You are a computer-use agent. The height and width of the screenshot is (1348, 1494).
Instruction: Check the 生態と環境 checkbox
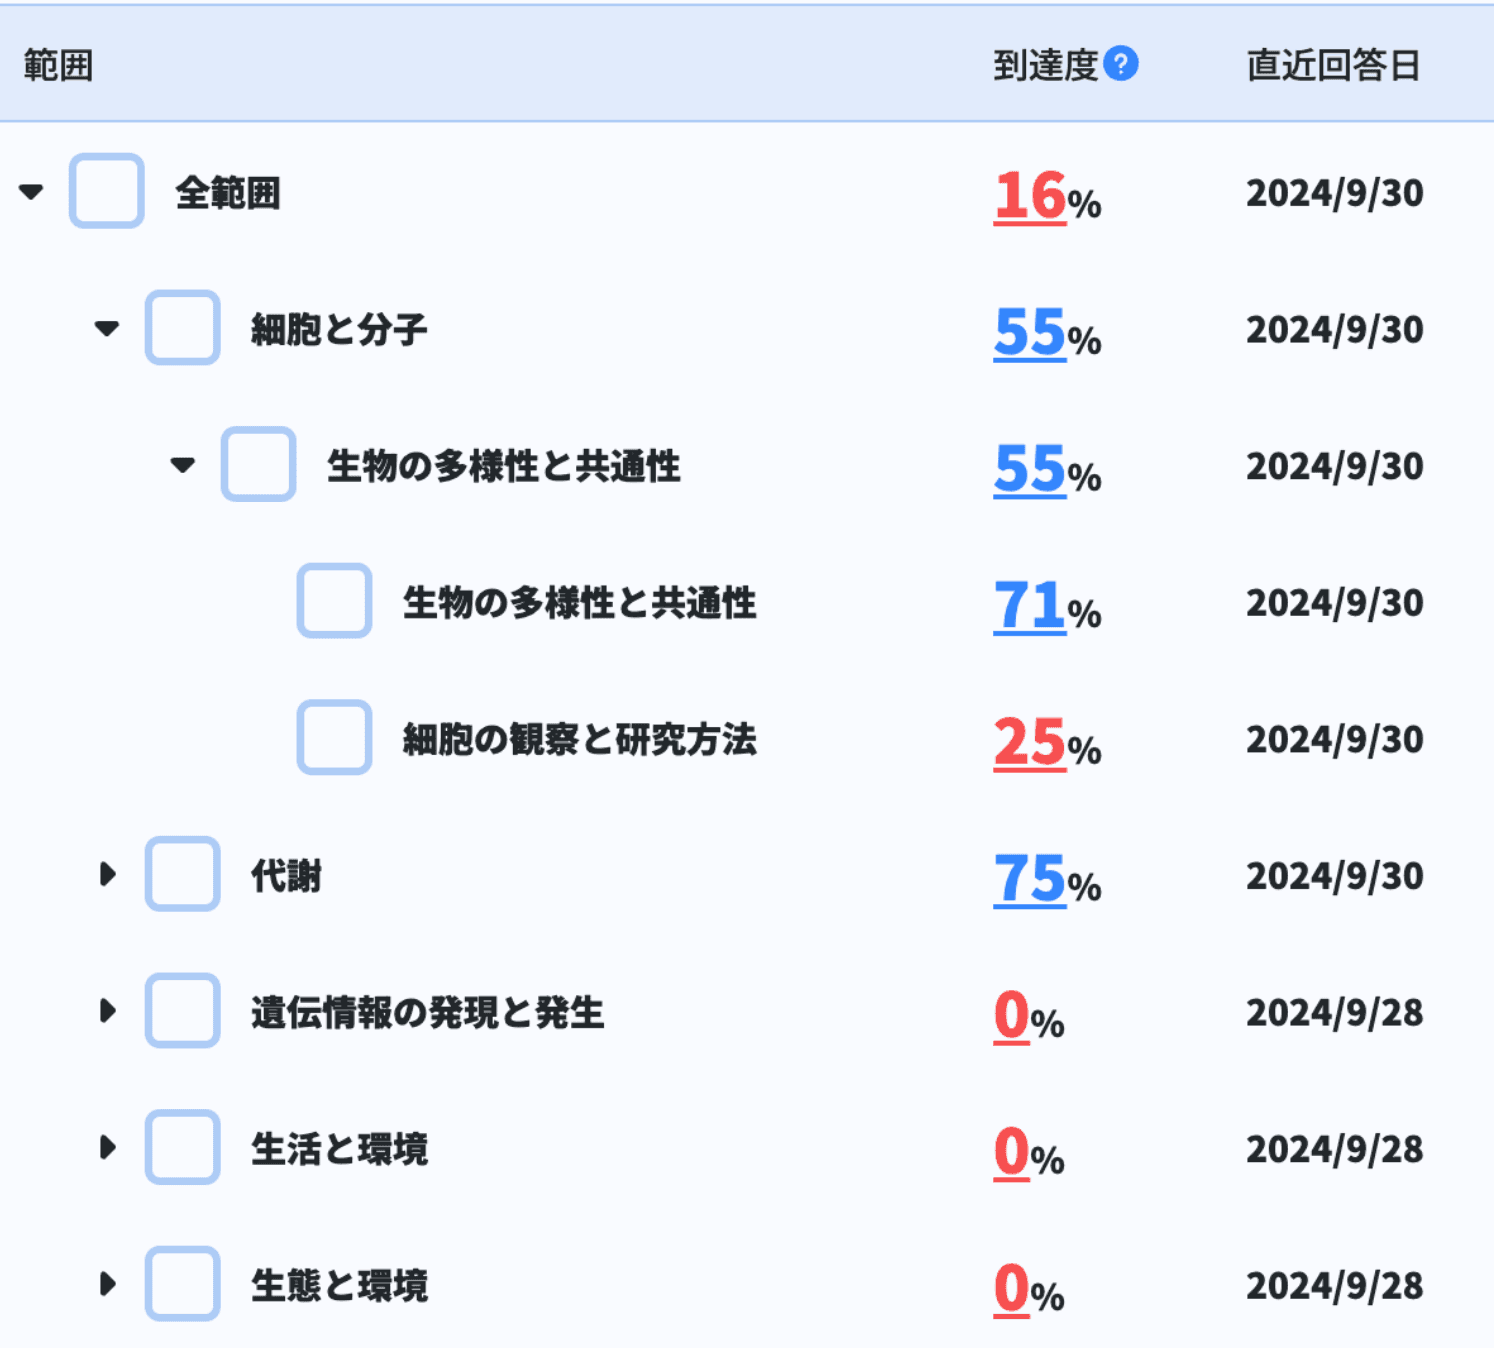(182, 1285)
